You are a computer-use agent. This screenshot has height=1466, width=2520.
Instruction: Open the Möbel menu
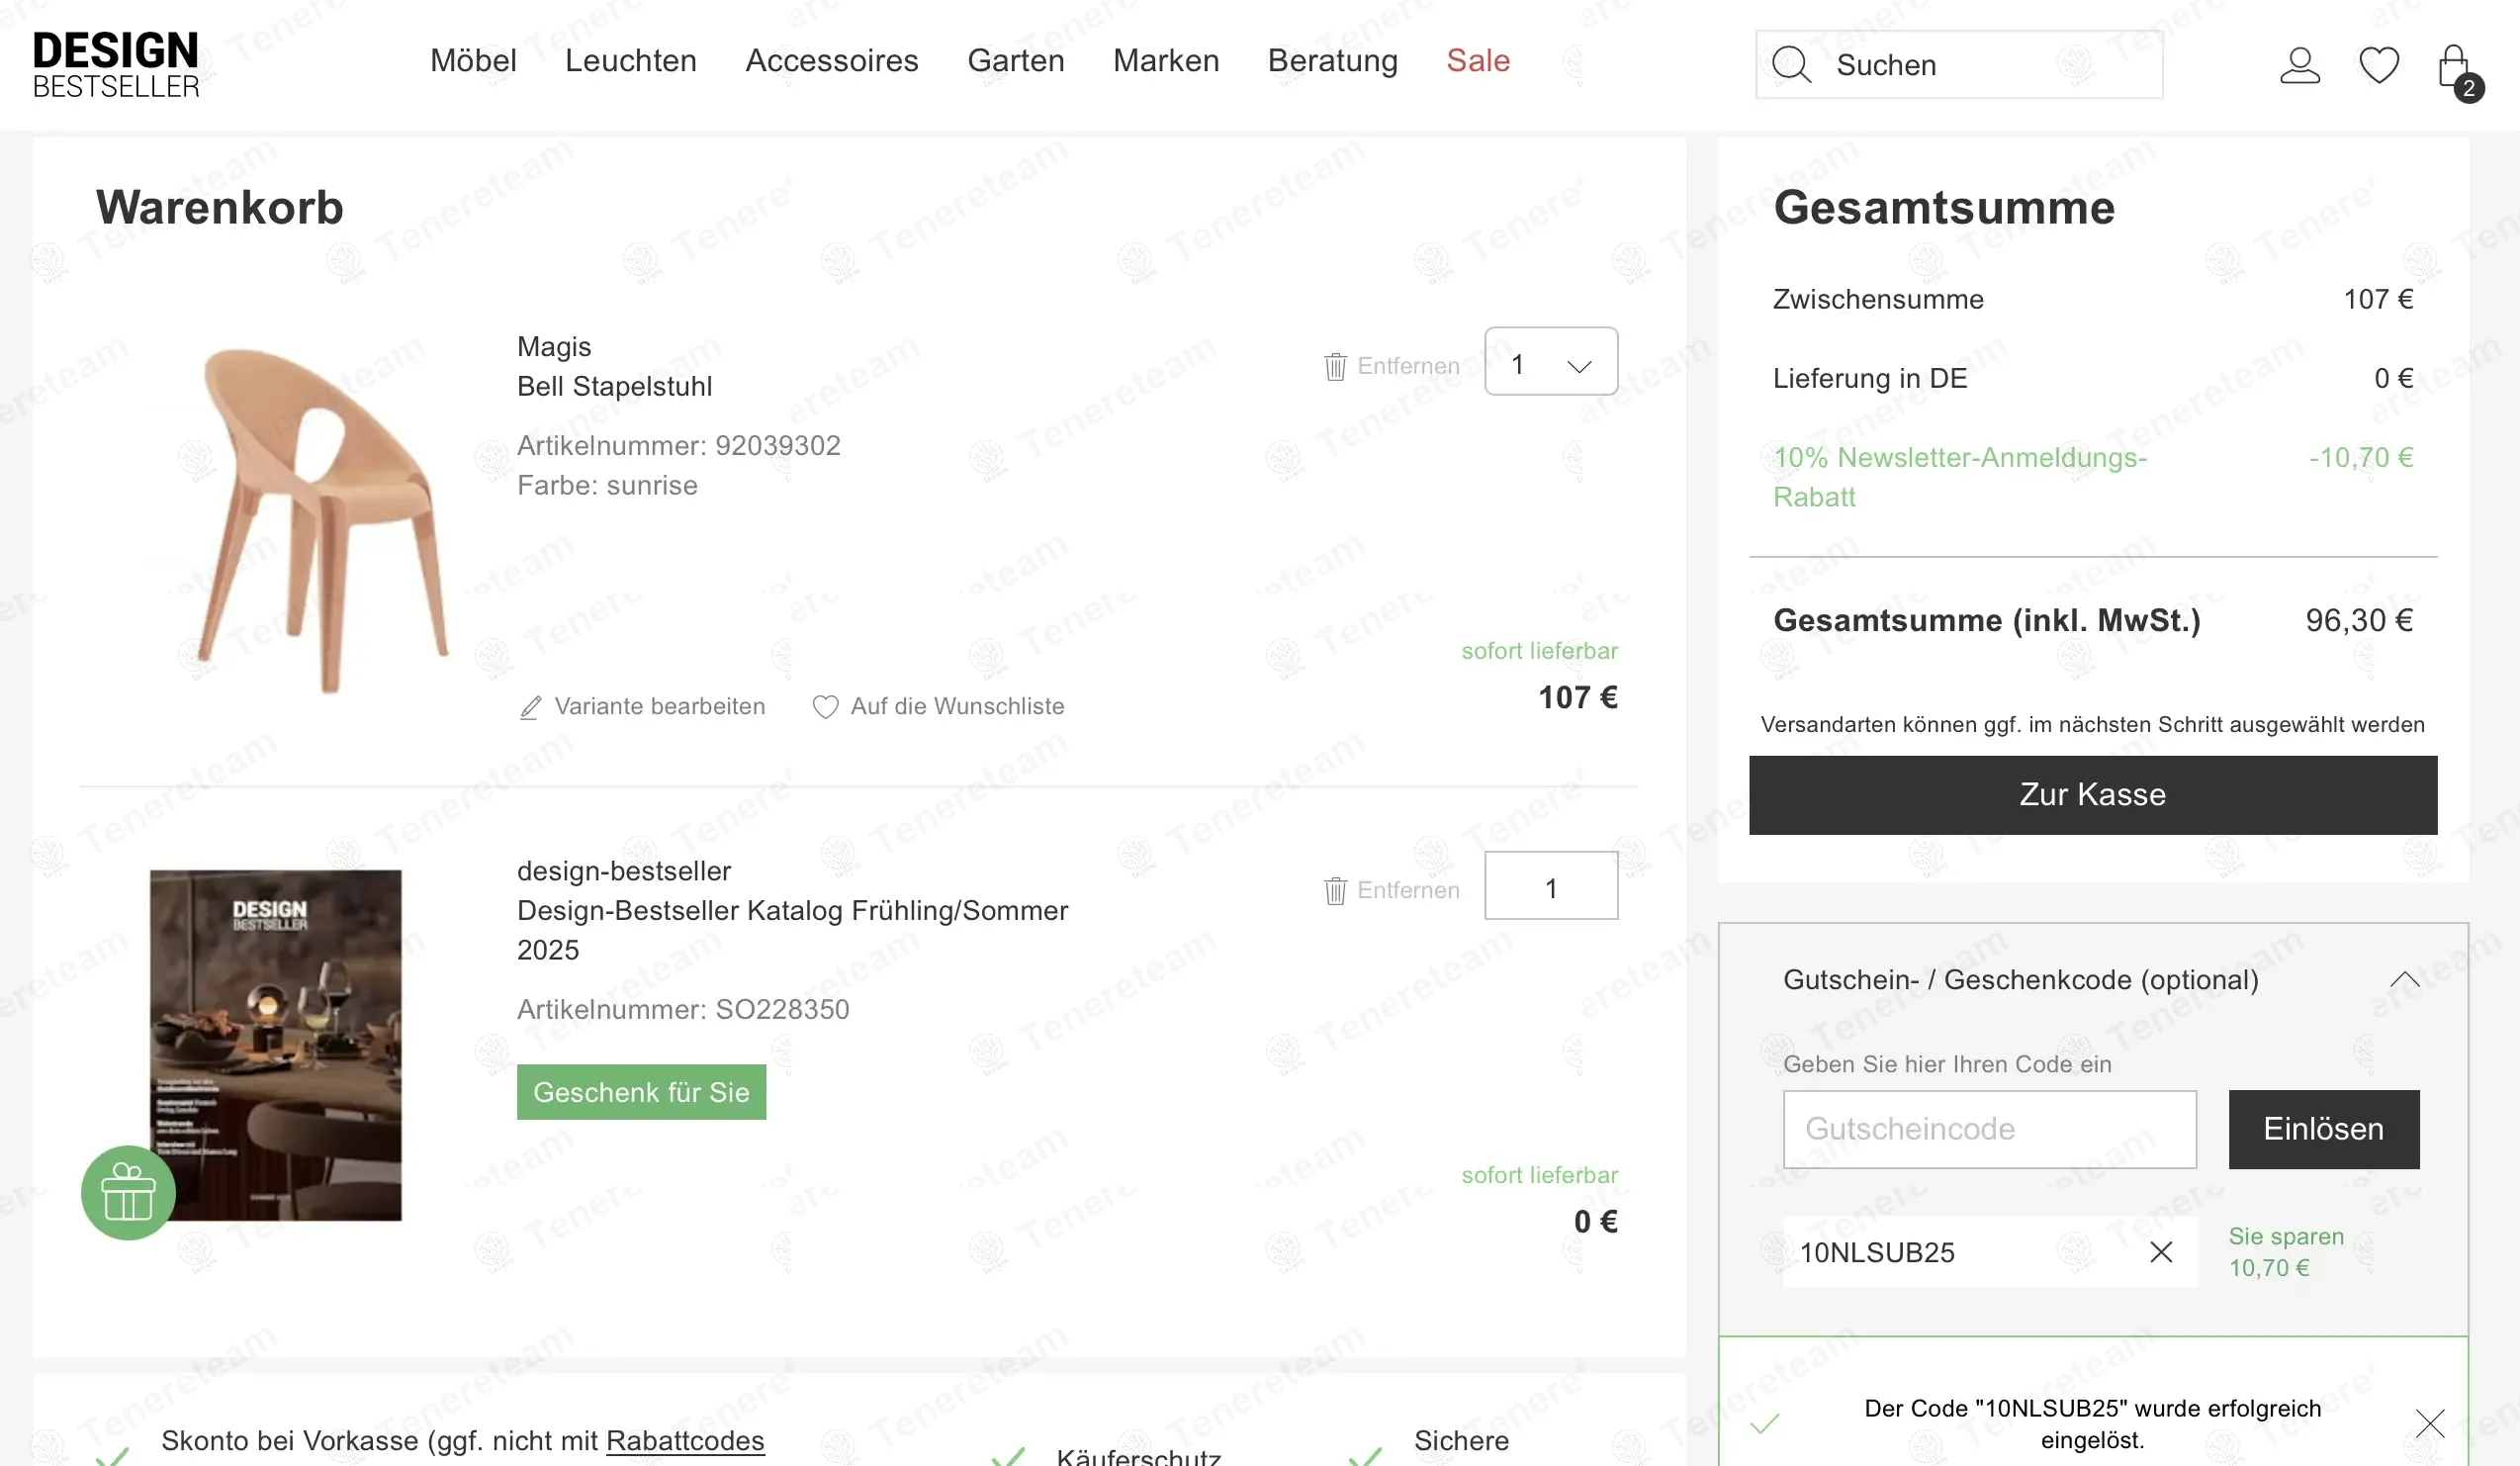click(473, 60)
